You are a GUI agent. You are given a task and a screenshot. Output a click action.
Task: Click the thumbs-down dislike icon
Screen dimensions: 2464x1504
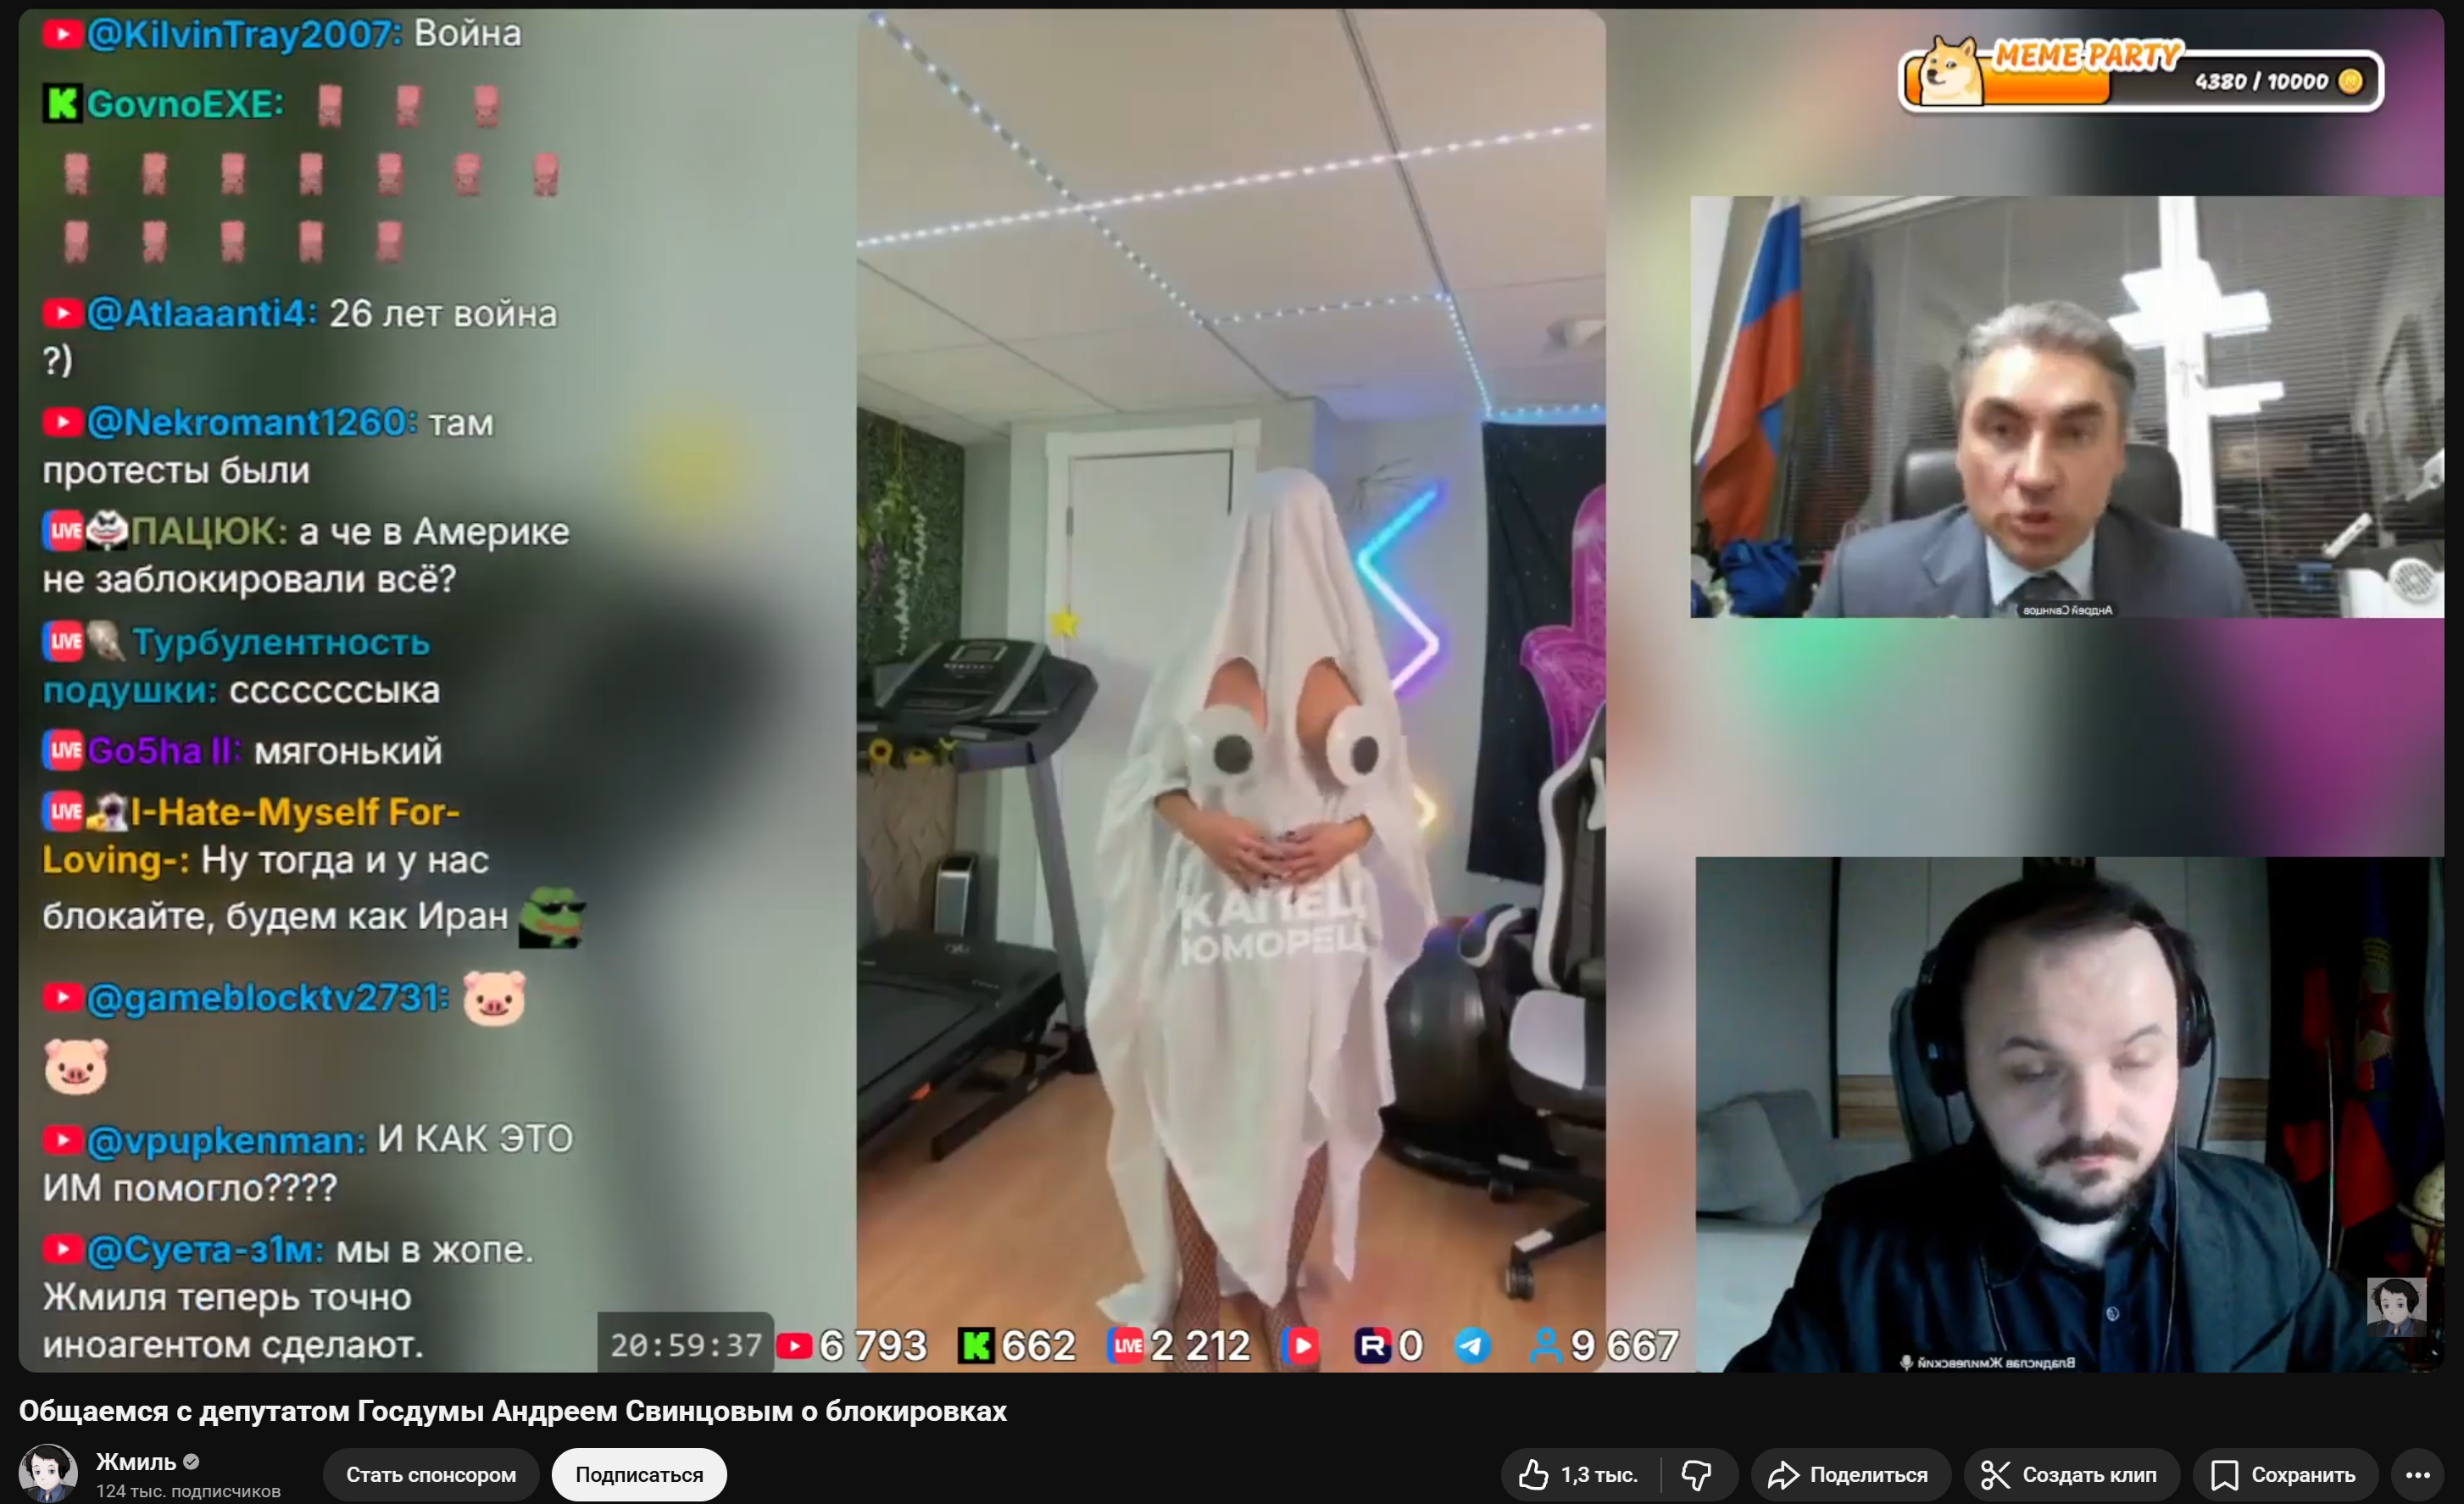(x=1696, y=1474)
